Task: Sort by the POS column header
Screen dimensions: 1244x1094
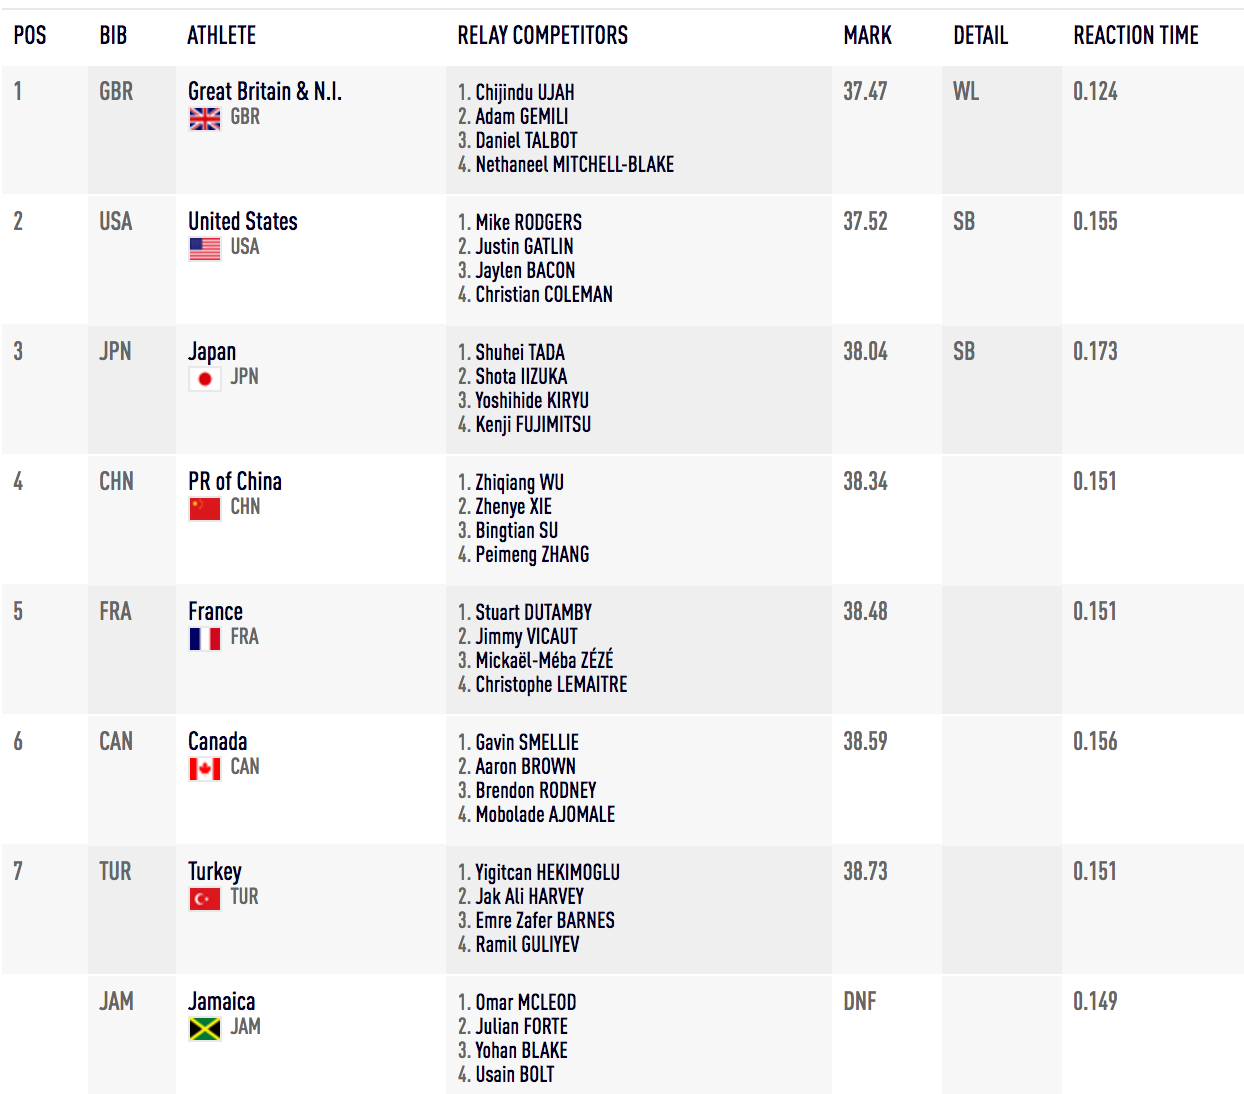Action: [x=30, y=36]
